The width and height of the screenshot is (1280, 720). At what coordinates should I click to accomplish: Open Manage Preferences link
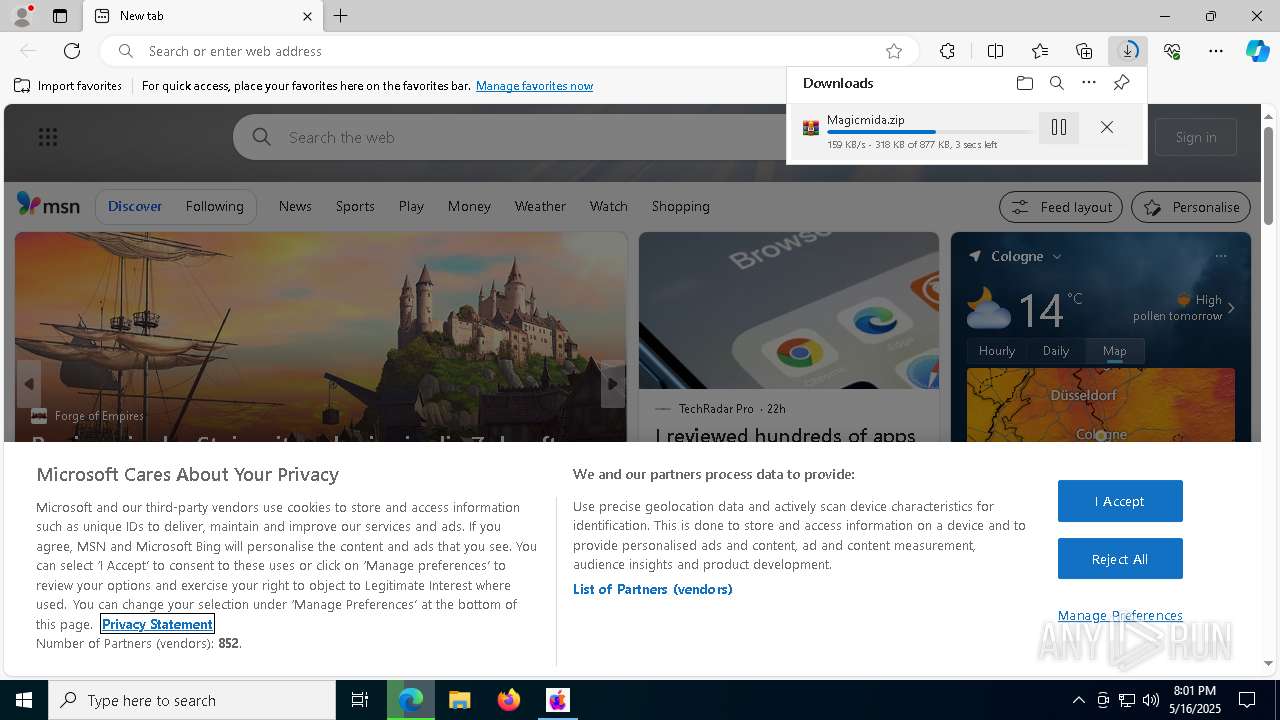[1120, 615]
